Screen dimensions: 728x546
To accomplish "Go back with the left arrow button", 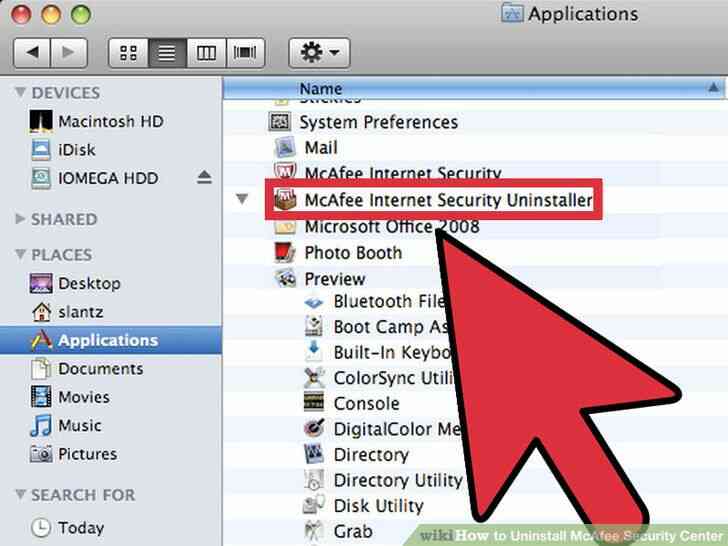I will (x=32, y=52).
